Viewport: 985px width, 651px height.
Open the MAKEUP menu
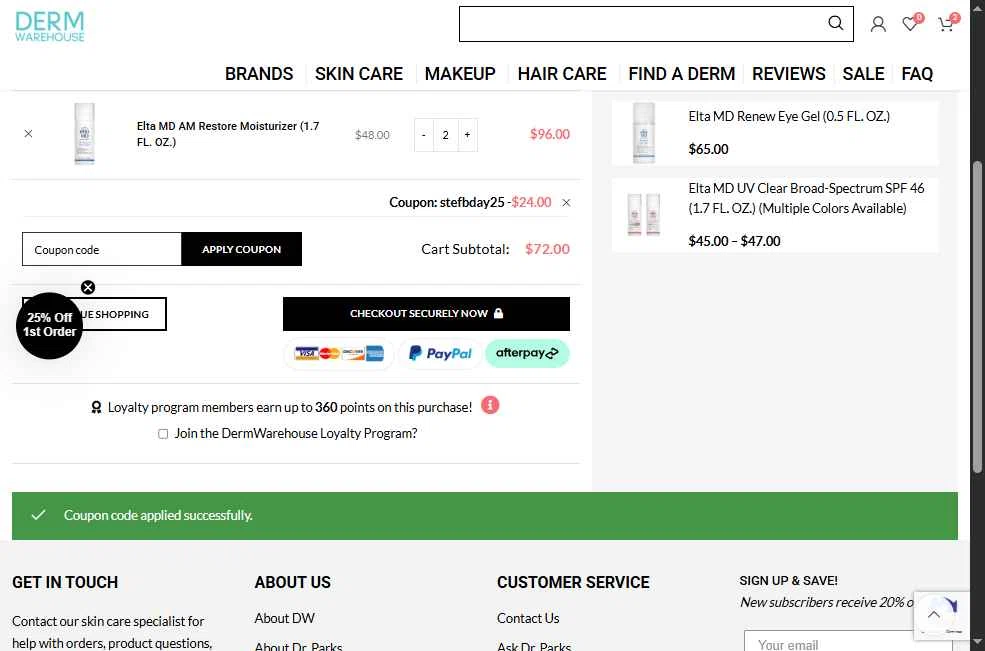(460, 74)
